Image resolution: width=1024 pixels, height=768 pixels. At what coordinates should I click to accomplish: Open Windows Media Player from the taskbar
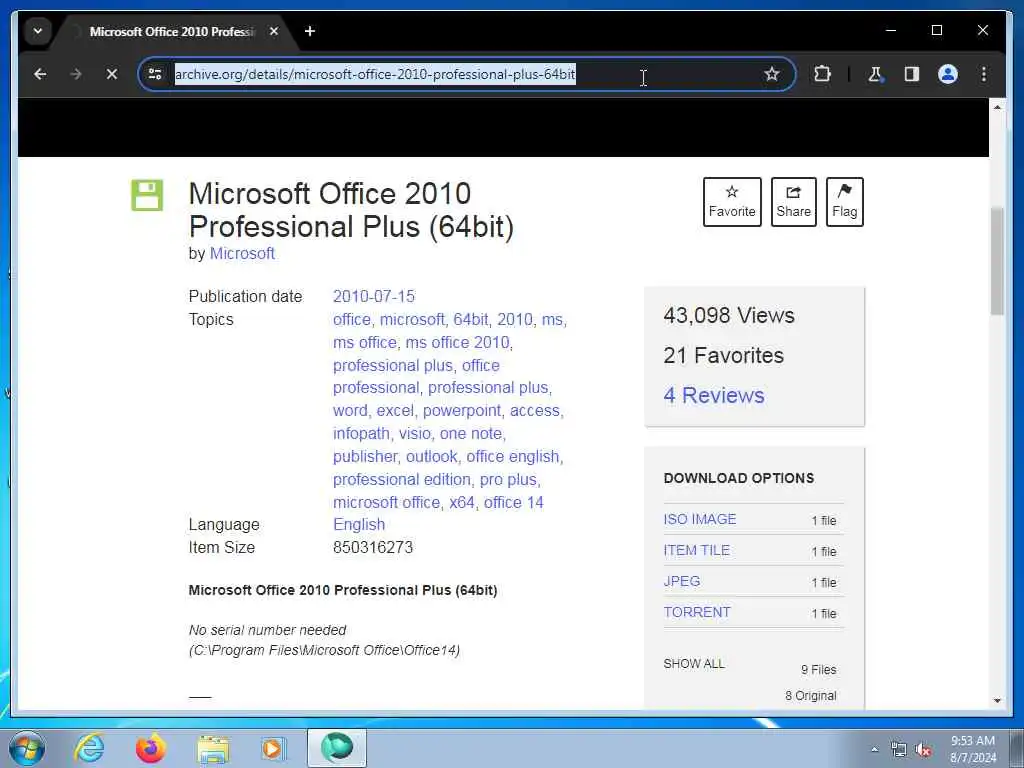[274, 748]
